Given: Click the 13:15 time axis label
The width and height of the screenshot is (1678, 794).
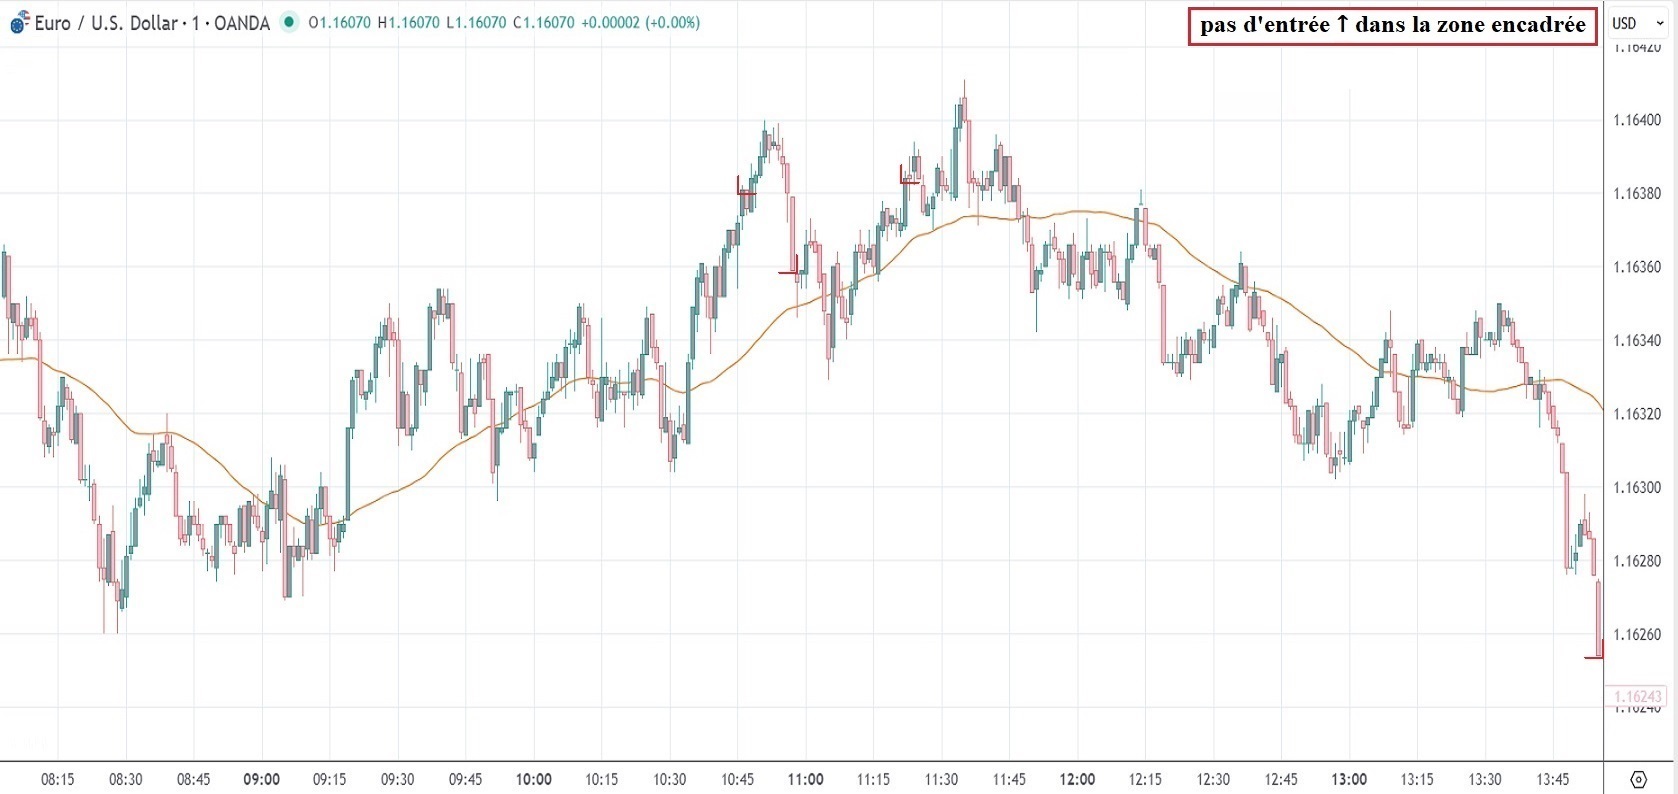Looking at the screenshot, I should (x=1418, y=779).
